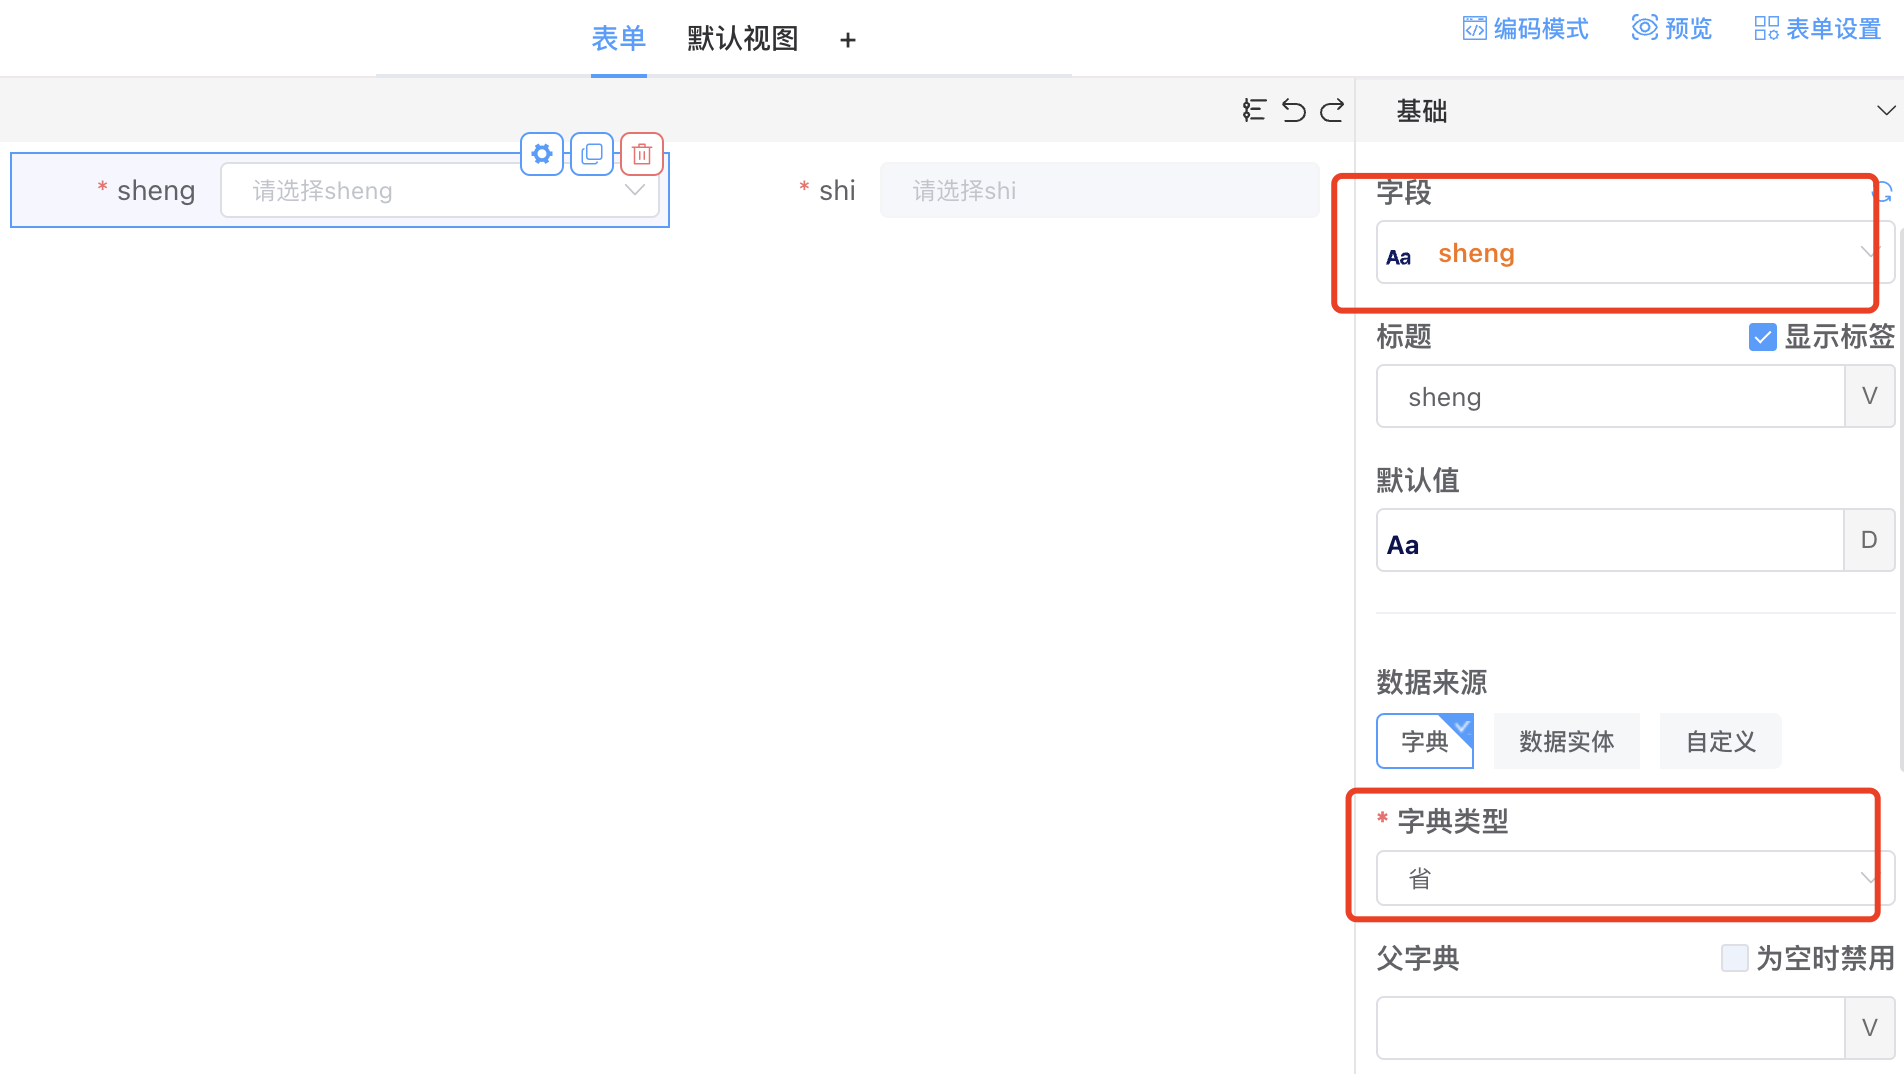Collapse the 基础 panel section
The width and height of the screenshot is (1904, 1074).
[x=1885, y=111]
